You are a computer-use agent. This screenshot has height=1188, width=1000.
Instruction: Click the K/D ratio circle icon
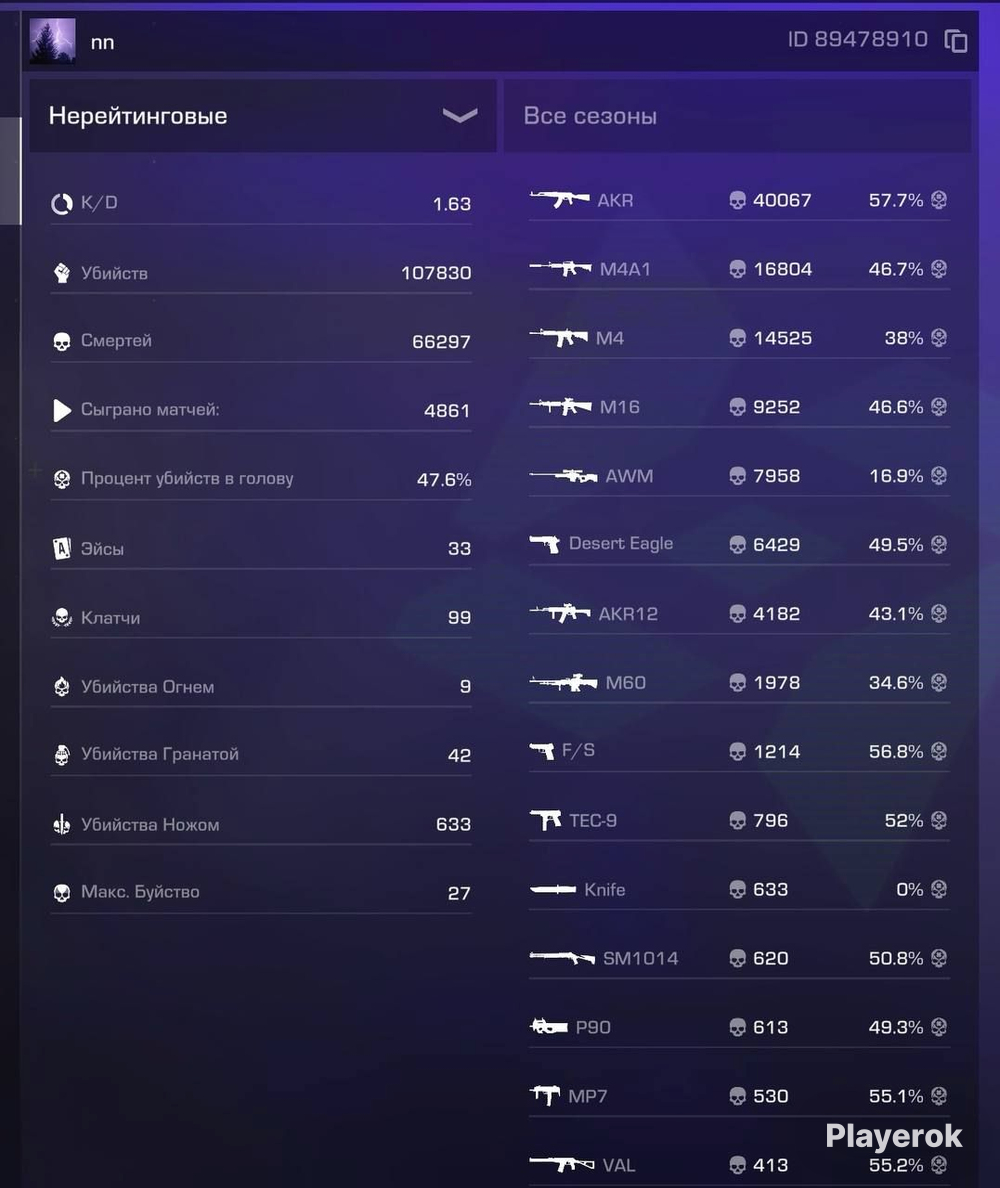coord(61,203)
